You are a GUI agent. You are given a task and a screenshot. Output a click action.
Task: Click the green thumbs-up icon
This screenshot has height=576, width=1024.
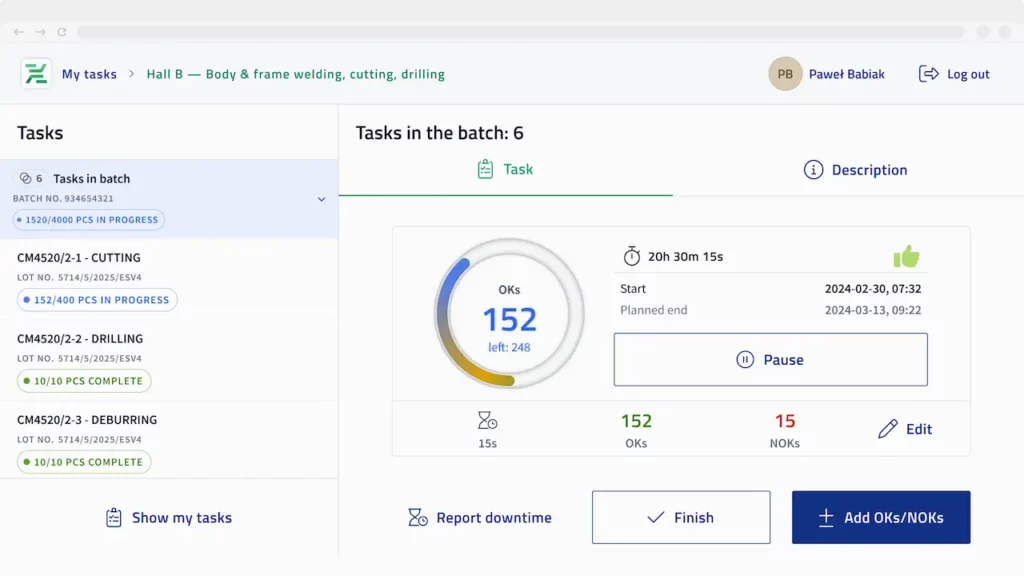point(906,257)
